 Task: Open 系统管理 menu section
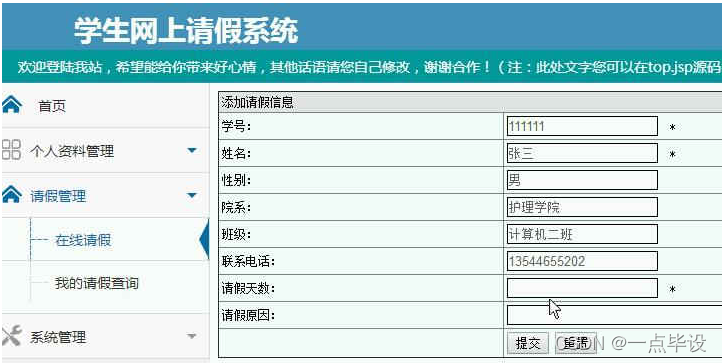point(58,337)
